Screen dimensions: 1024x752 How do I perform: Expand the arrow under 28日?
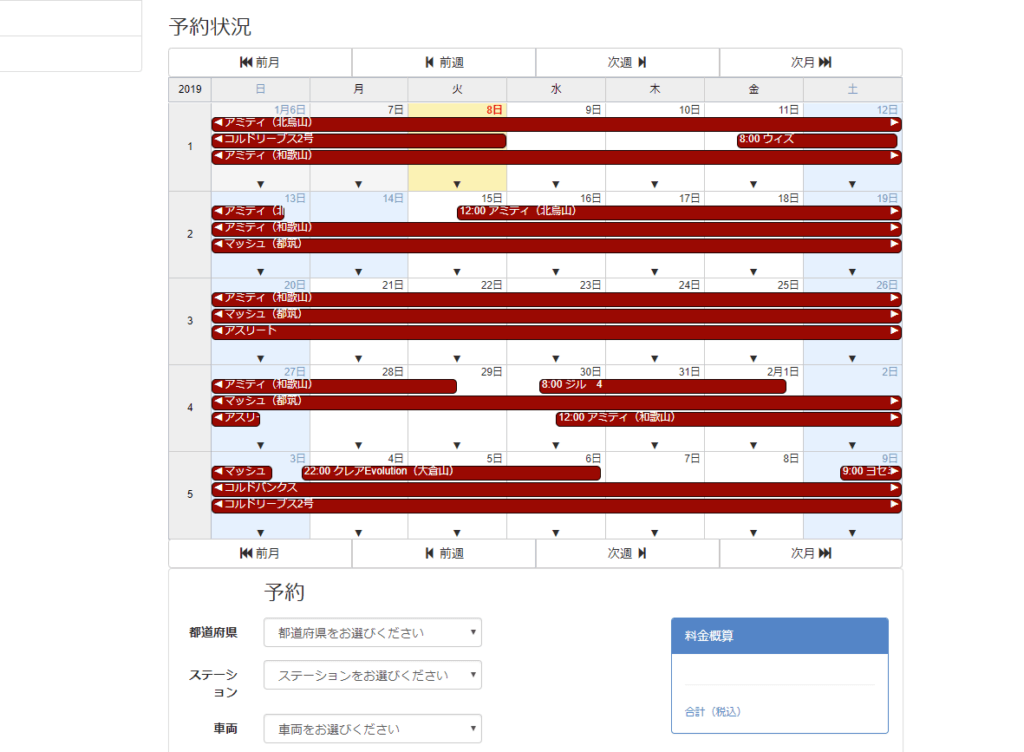359,445
